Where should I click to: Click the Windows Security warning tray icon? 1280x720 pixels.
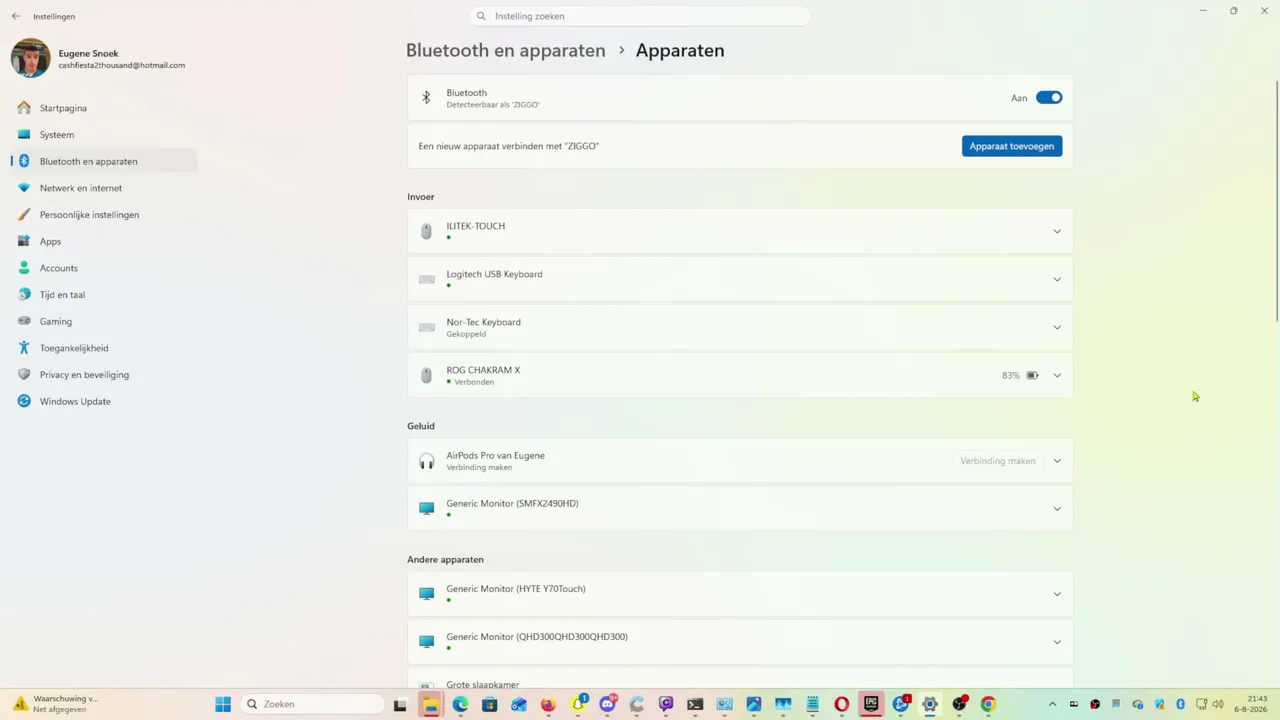(1159, 704)
